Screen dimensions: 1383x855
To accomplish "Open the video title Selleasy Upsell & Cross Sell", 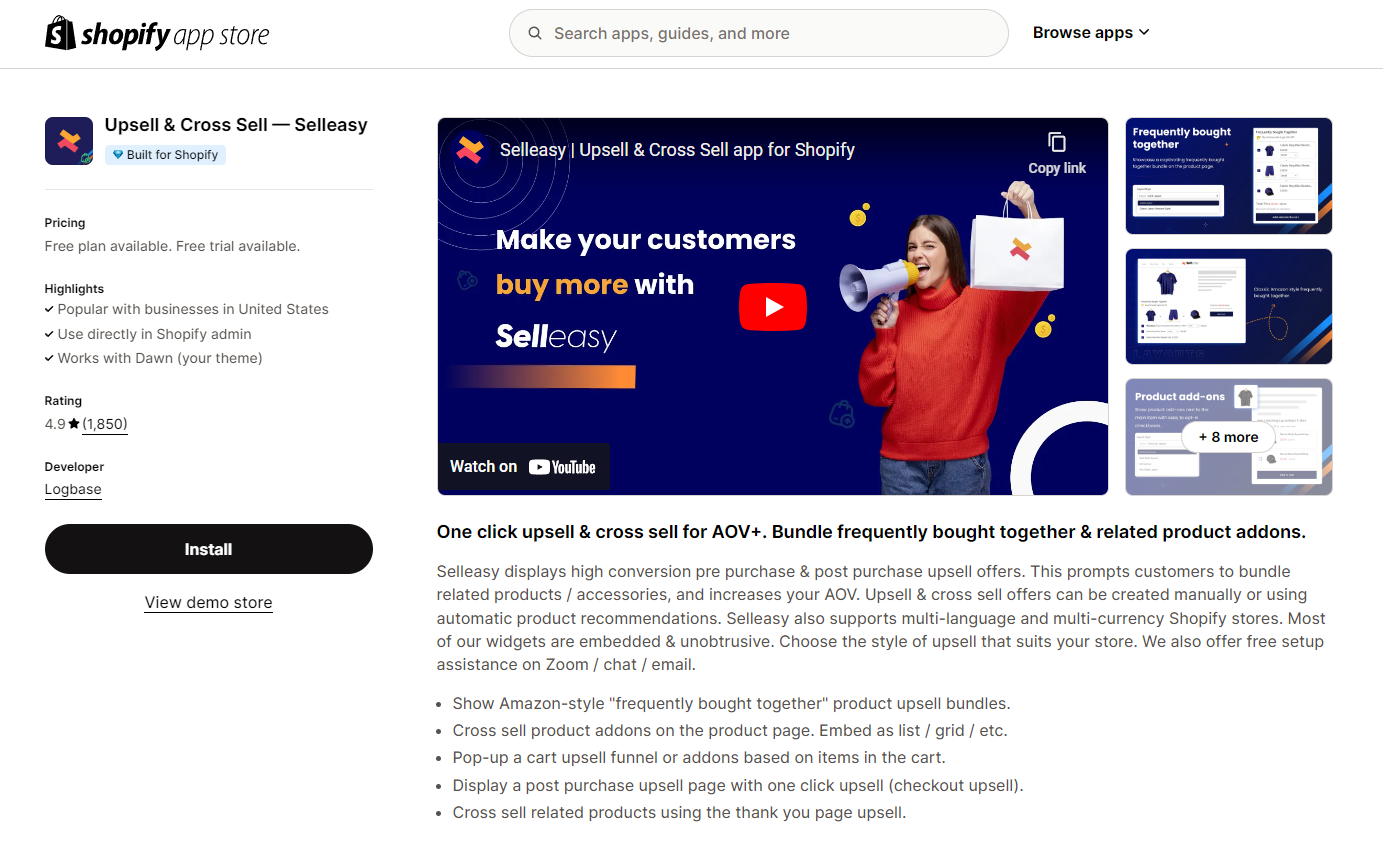I will point(677,150).
